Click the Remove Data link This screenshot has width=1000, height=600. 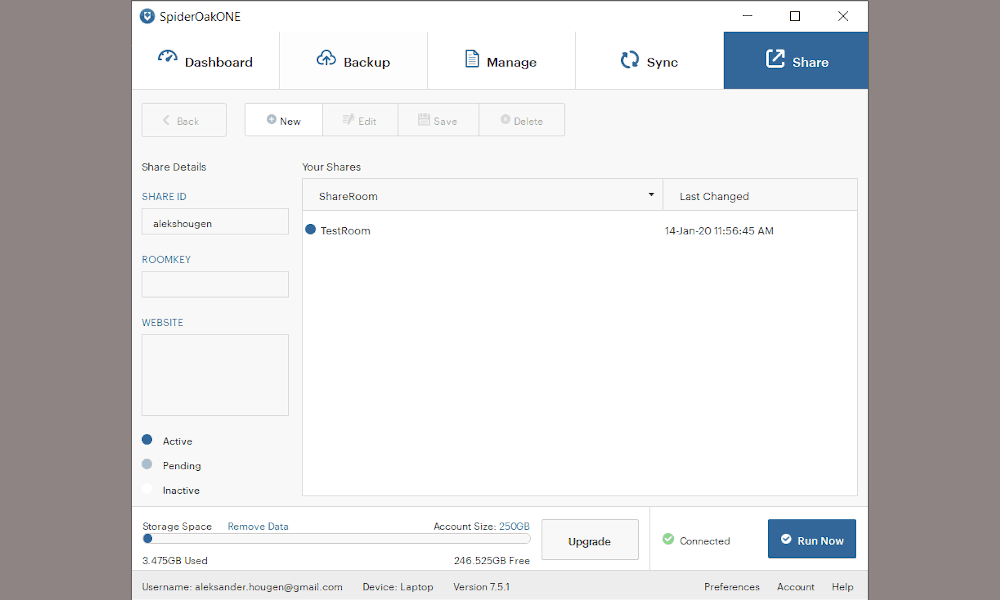coord(258,527)
